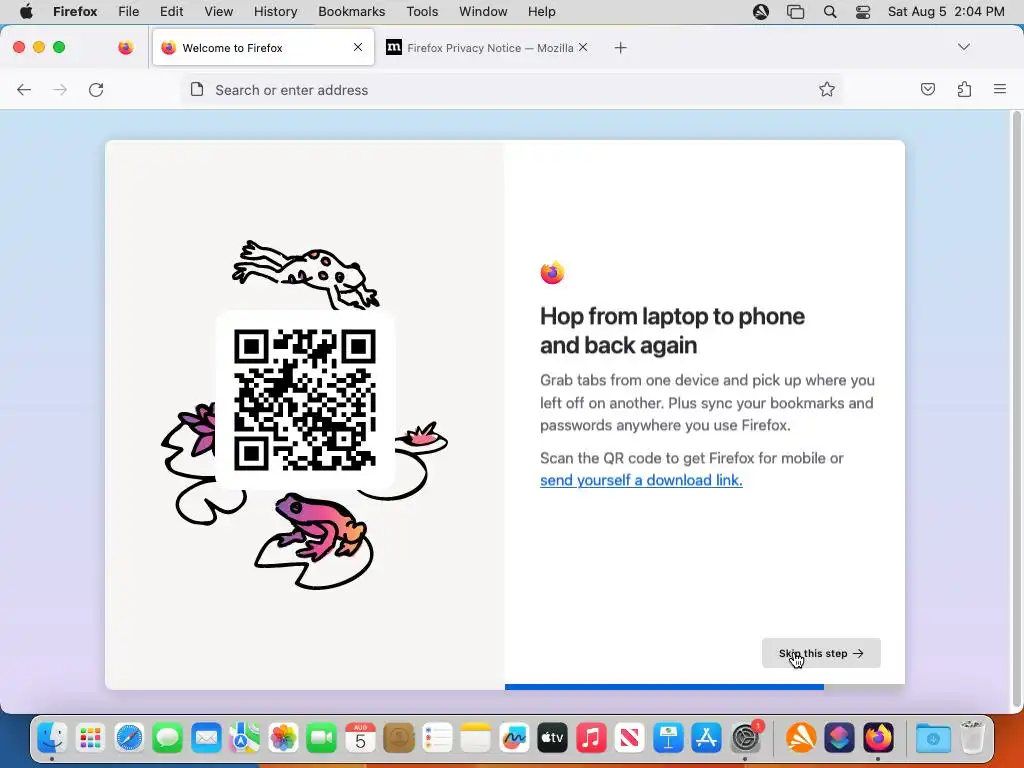The image size is (1024, 768).
Task: Open Music from the Dock
Action: [591, 738]
